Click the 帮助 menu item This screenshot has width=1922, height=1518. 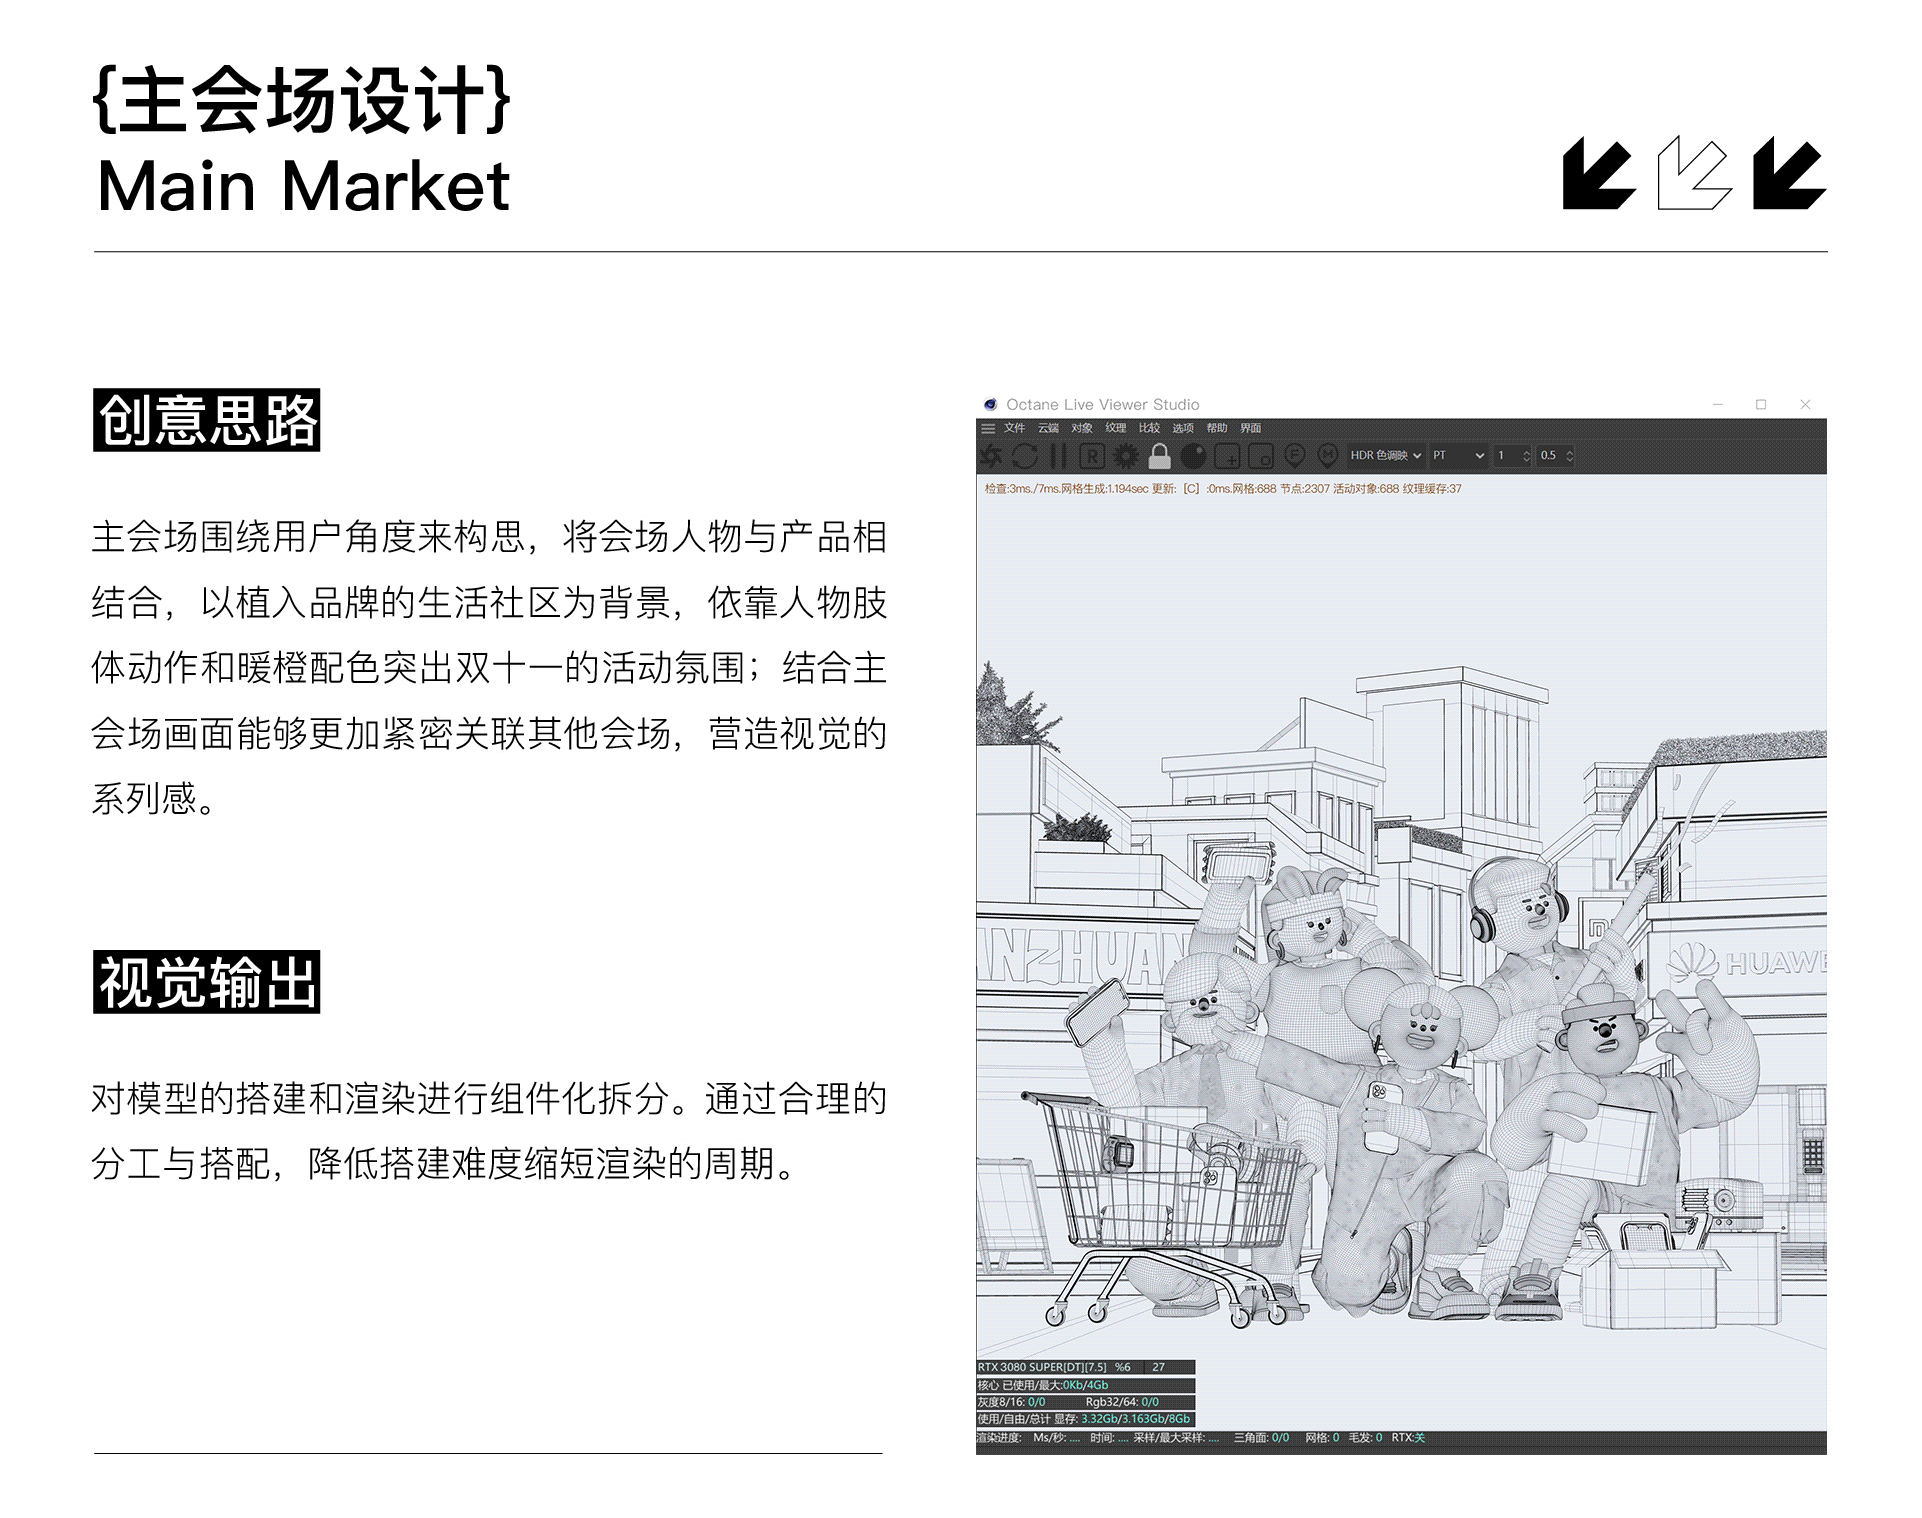point(1216,428)
